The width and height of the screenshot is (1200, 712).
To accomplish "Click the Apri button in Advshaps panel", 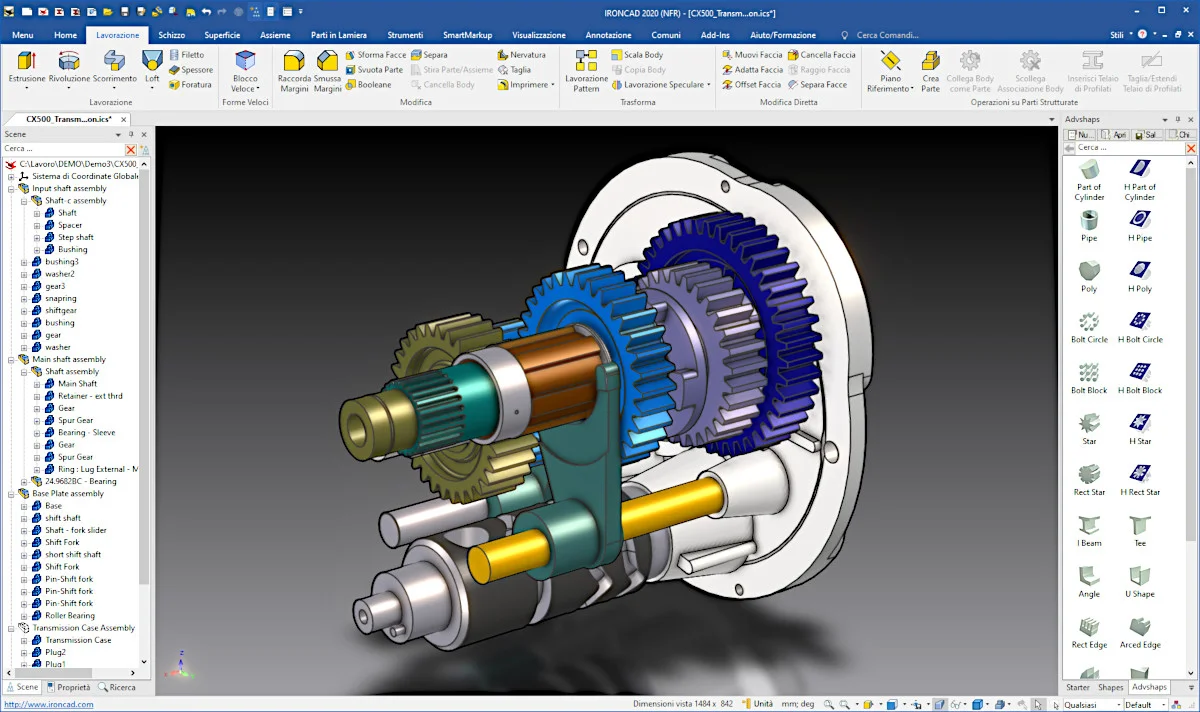I will pos(1116,134).
